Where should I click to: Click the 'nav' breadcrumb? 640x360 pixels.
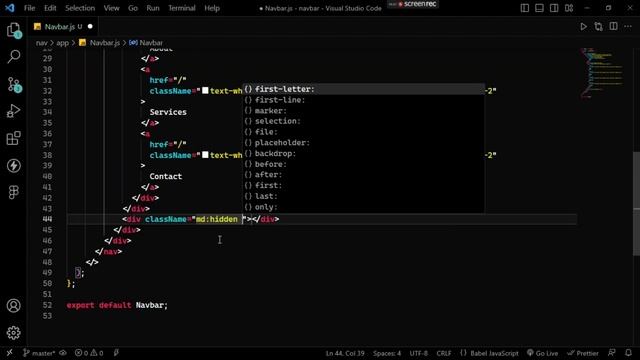tap(41, 43)
